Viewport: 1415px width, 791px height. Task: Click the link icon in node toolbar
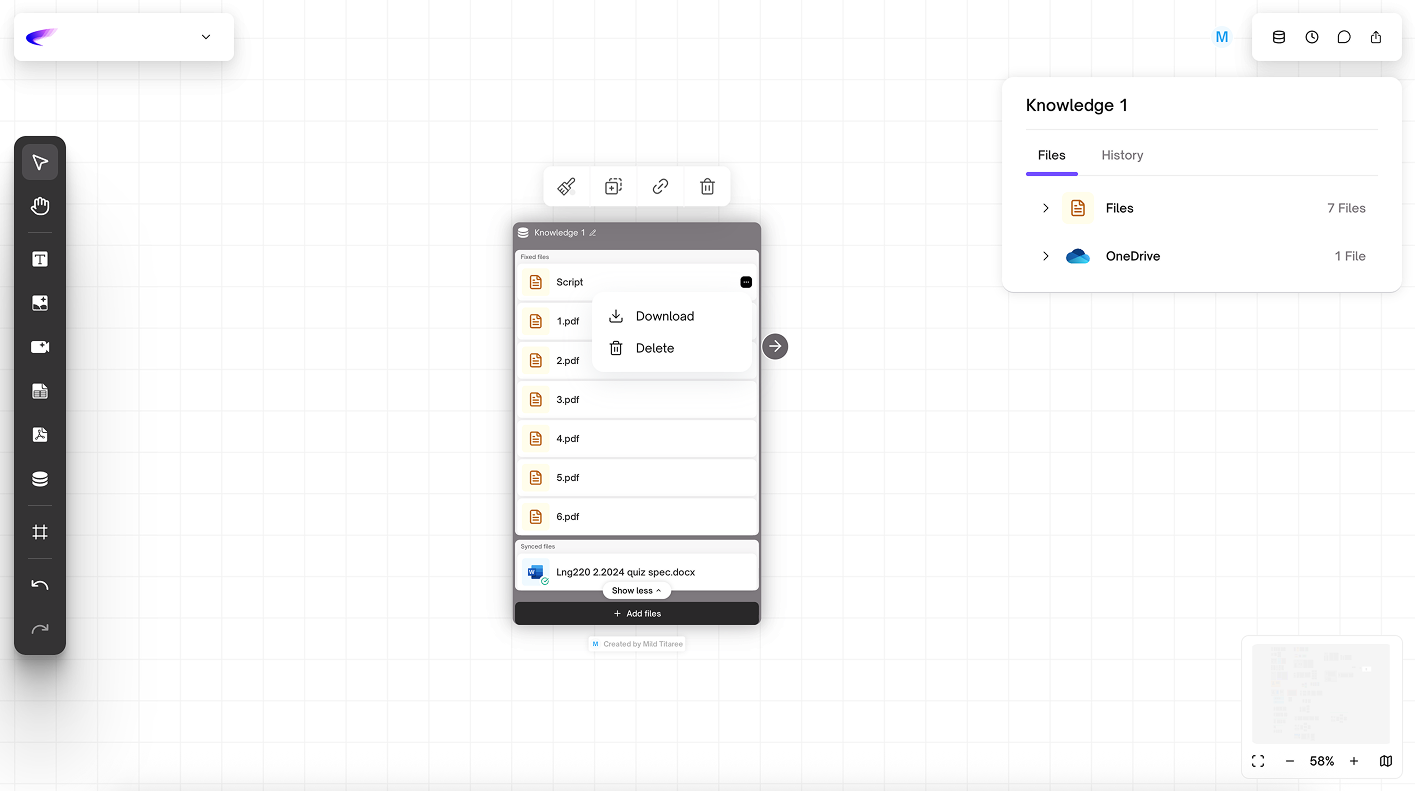[660, 187]
